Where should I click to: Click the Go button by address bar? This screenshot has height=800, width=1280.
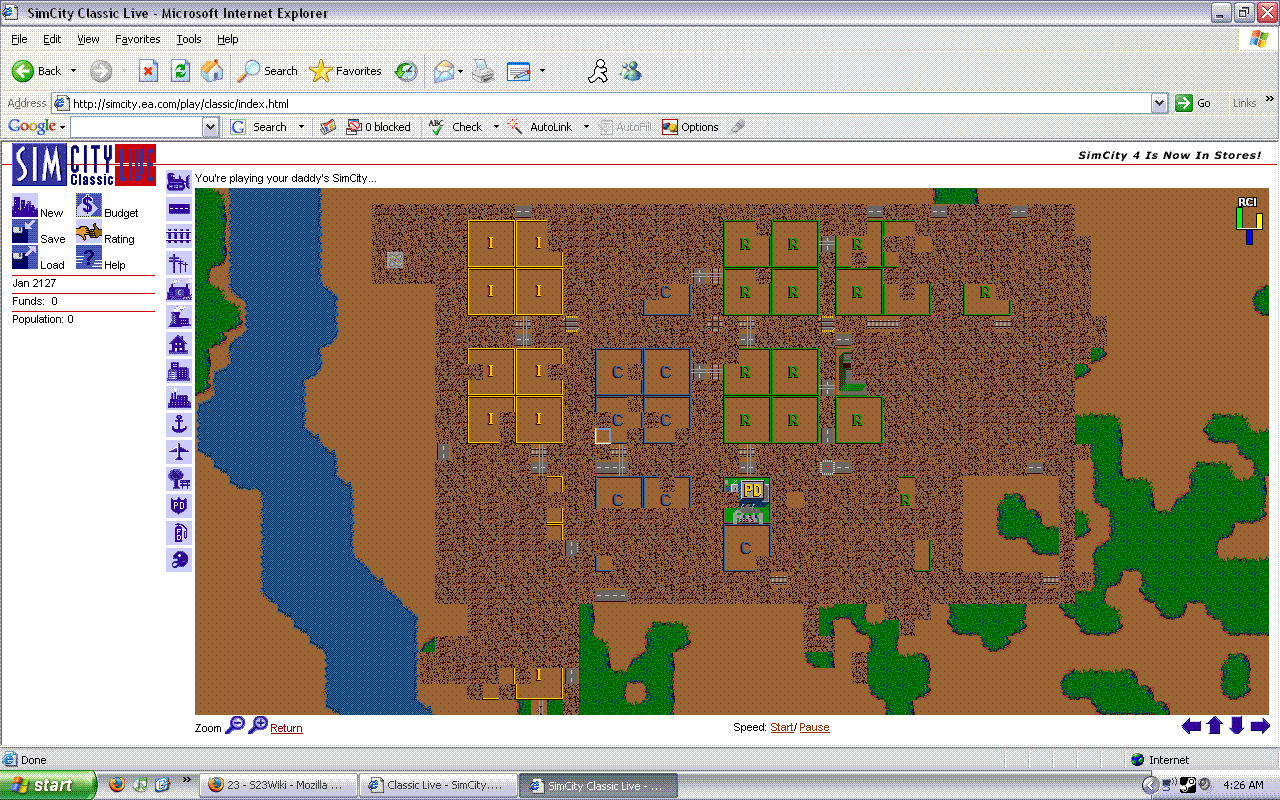[x=1194, y=103]
